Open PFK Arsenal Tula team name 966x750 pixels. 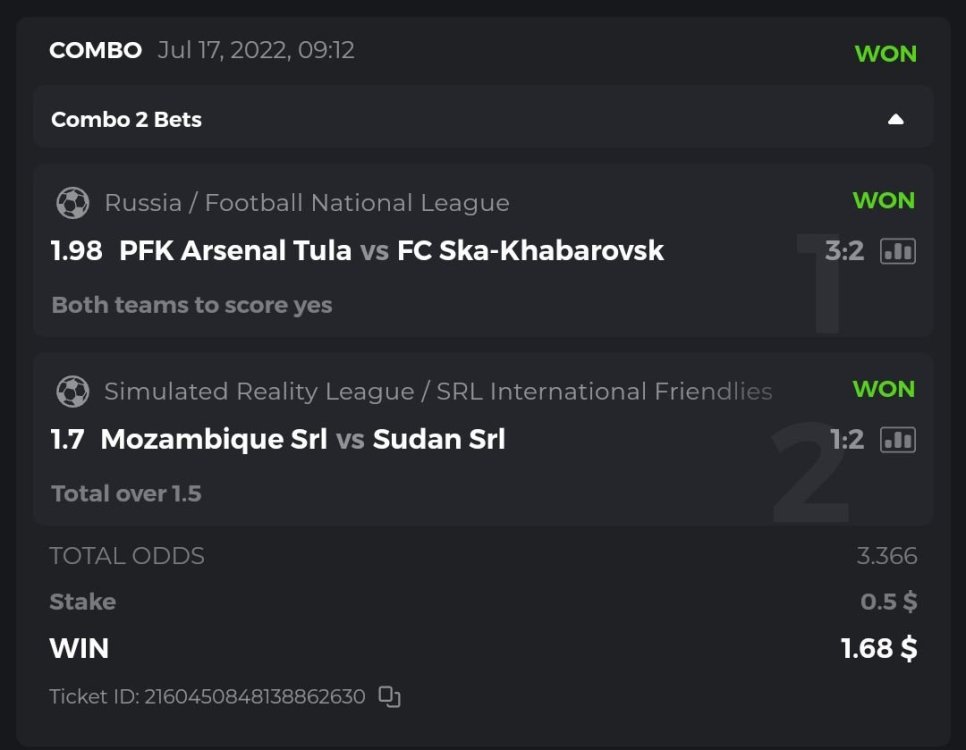coord(235,250)
